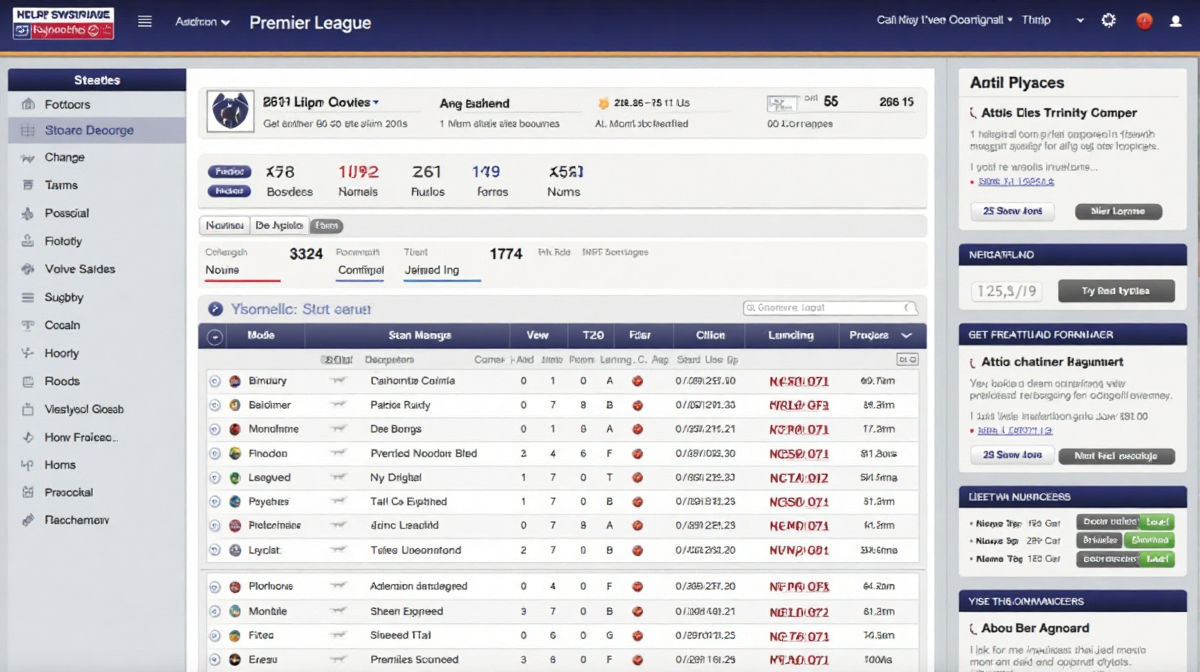Select the Montile row radio circle
Image resolution: width=1200 pixels, height=672 pixels.
214,611
